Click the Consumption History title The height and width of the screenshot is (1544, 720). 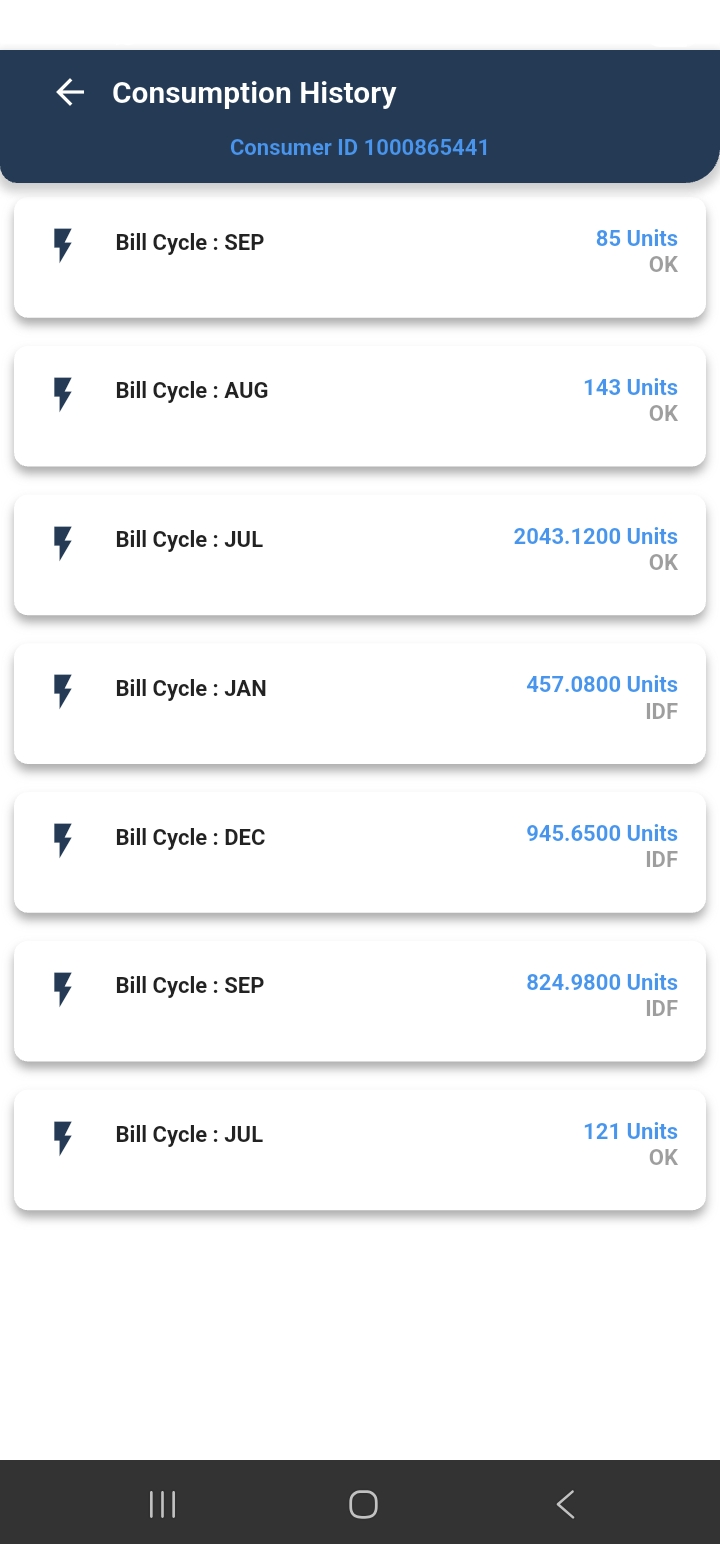tap(254, 93)
